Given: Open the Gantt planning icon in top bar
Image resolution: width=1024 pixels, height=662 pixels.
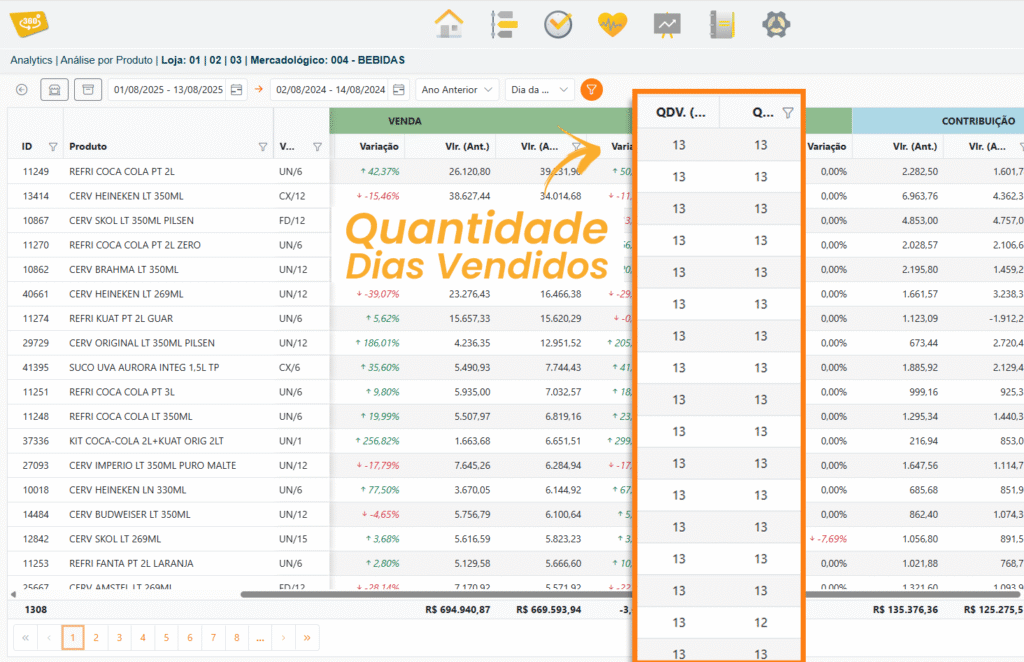Looking at the screenshot, I should tap(504, 25).
